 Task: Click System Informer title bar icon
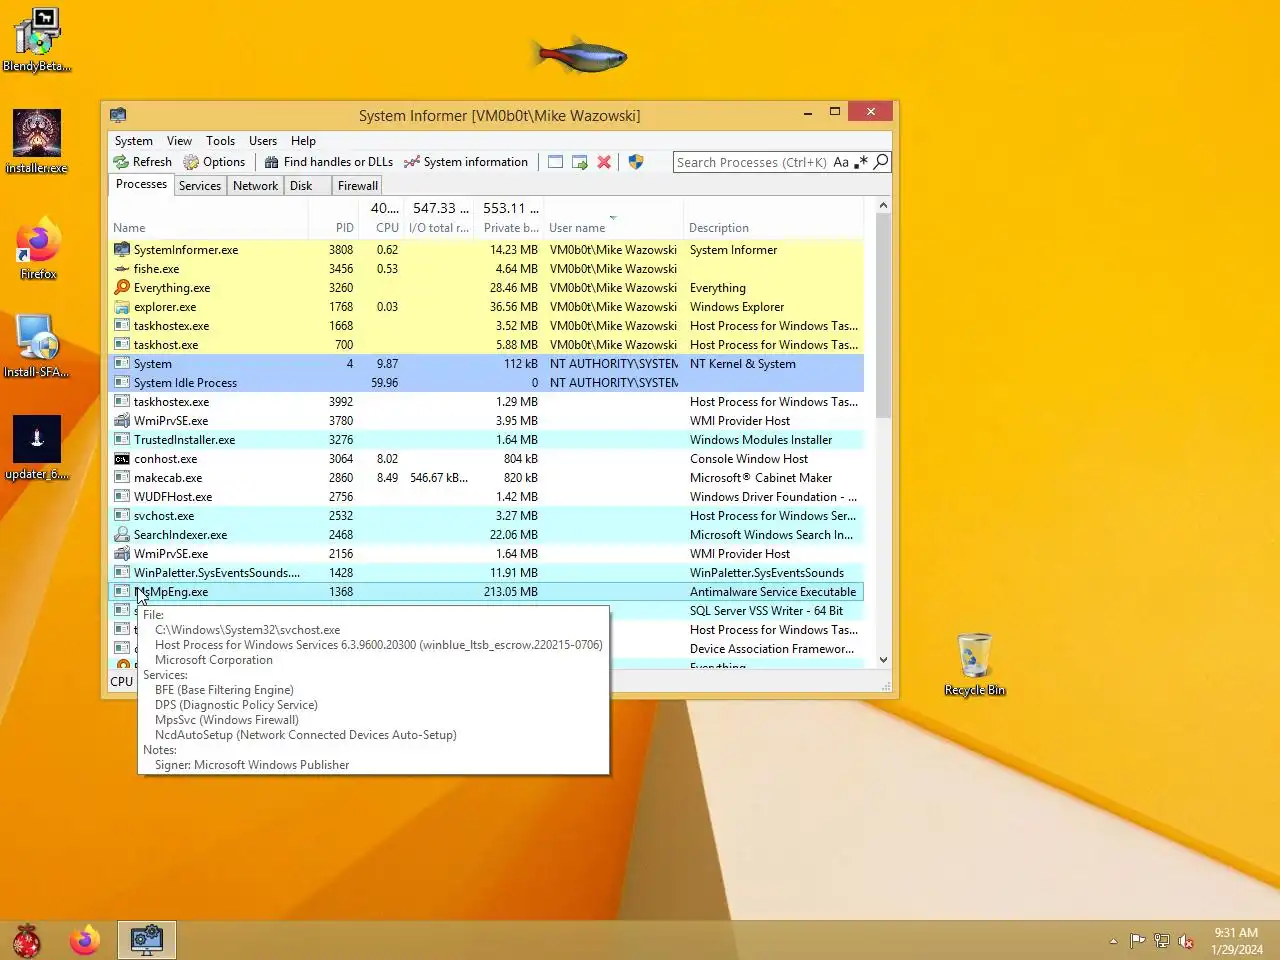(x=118, y=115)
